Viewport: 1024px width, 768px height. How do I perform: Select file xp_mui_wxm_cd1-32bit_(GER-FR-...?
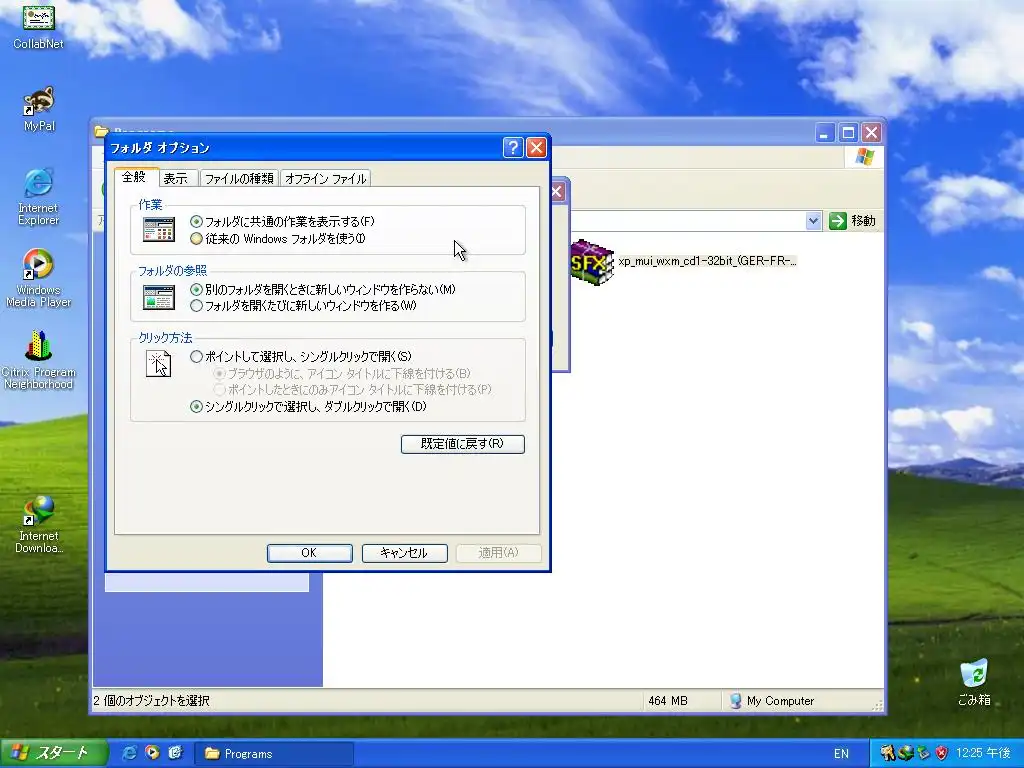(707, 261)
